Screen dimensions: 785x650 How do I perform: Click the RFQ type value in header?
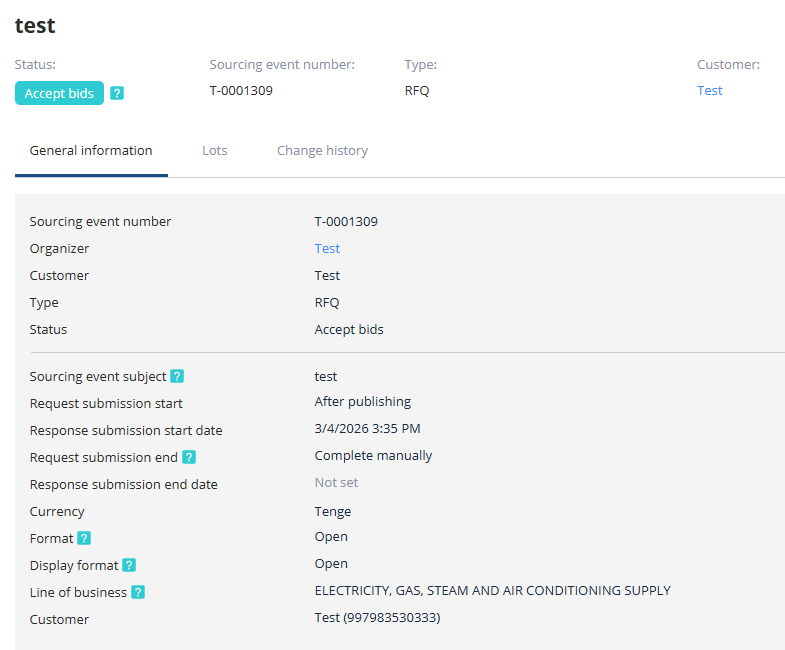pos(417,91)
